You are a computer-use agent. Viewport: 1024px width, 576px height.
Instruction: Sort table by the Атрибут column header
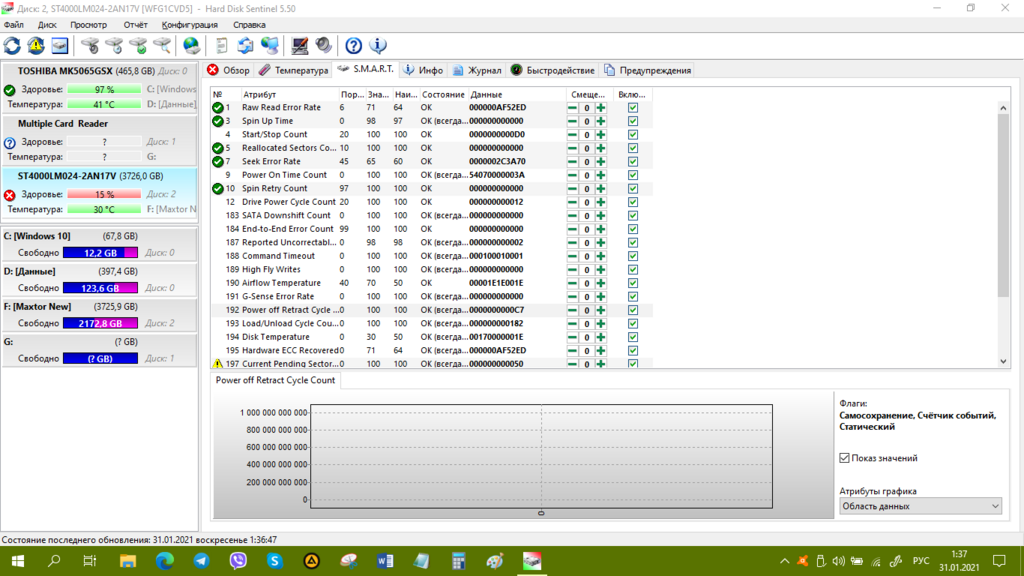[x=289, y=95]
